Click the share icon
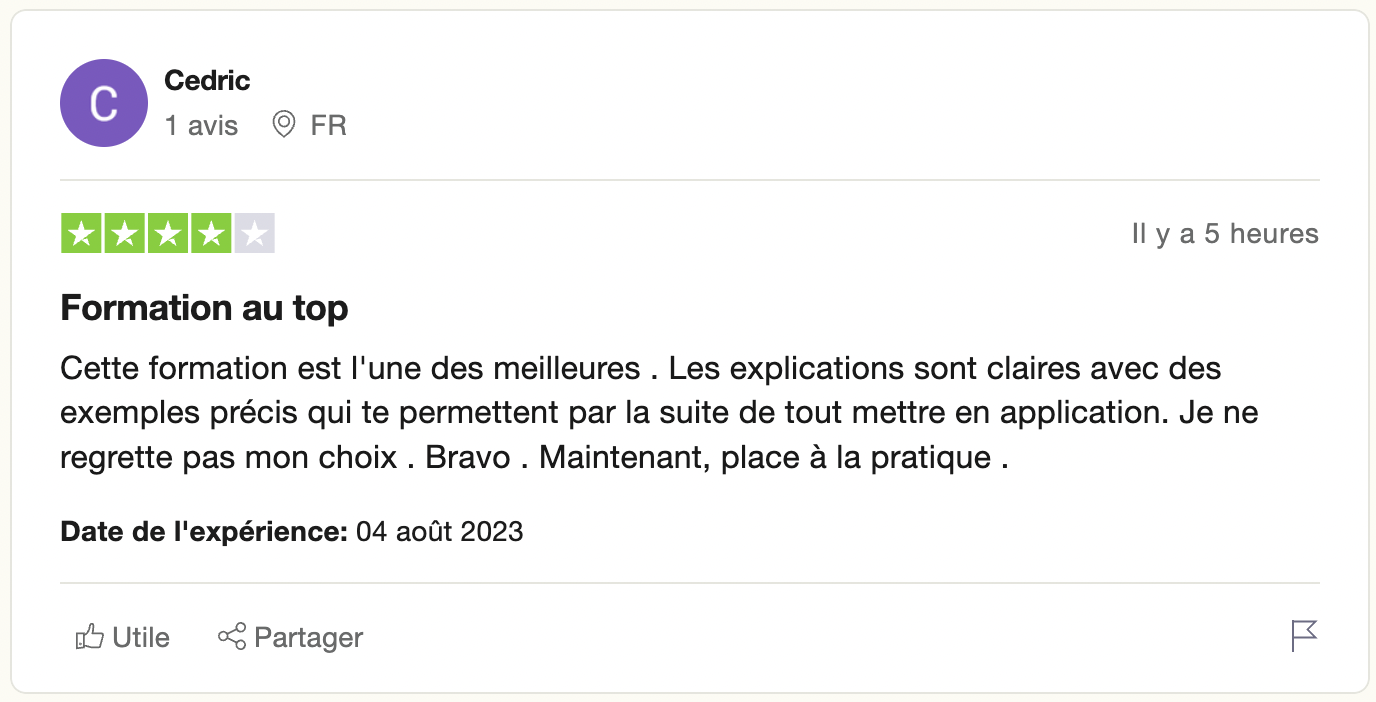 tap(232, 637)
